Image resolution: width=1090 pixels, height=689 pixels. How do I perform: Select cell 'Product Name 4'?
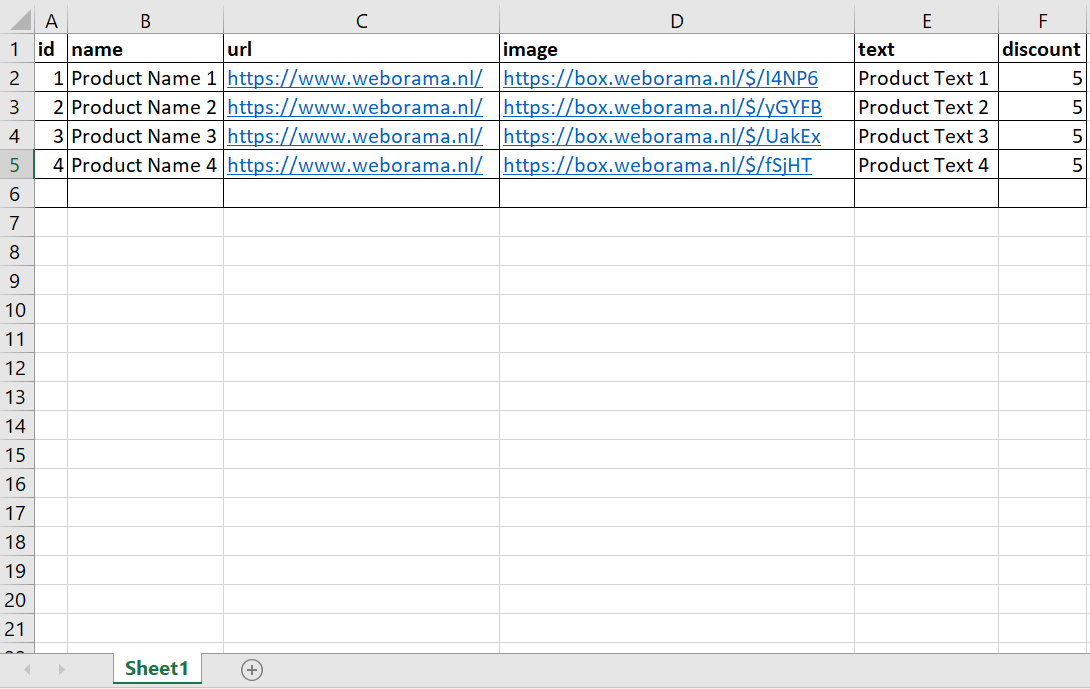click(145, 165)
